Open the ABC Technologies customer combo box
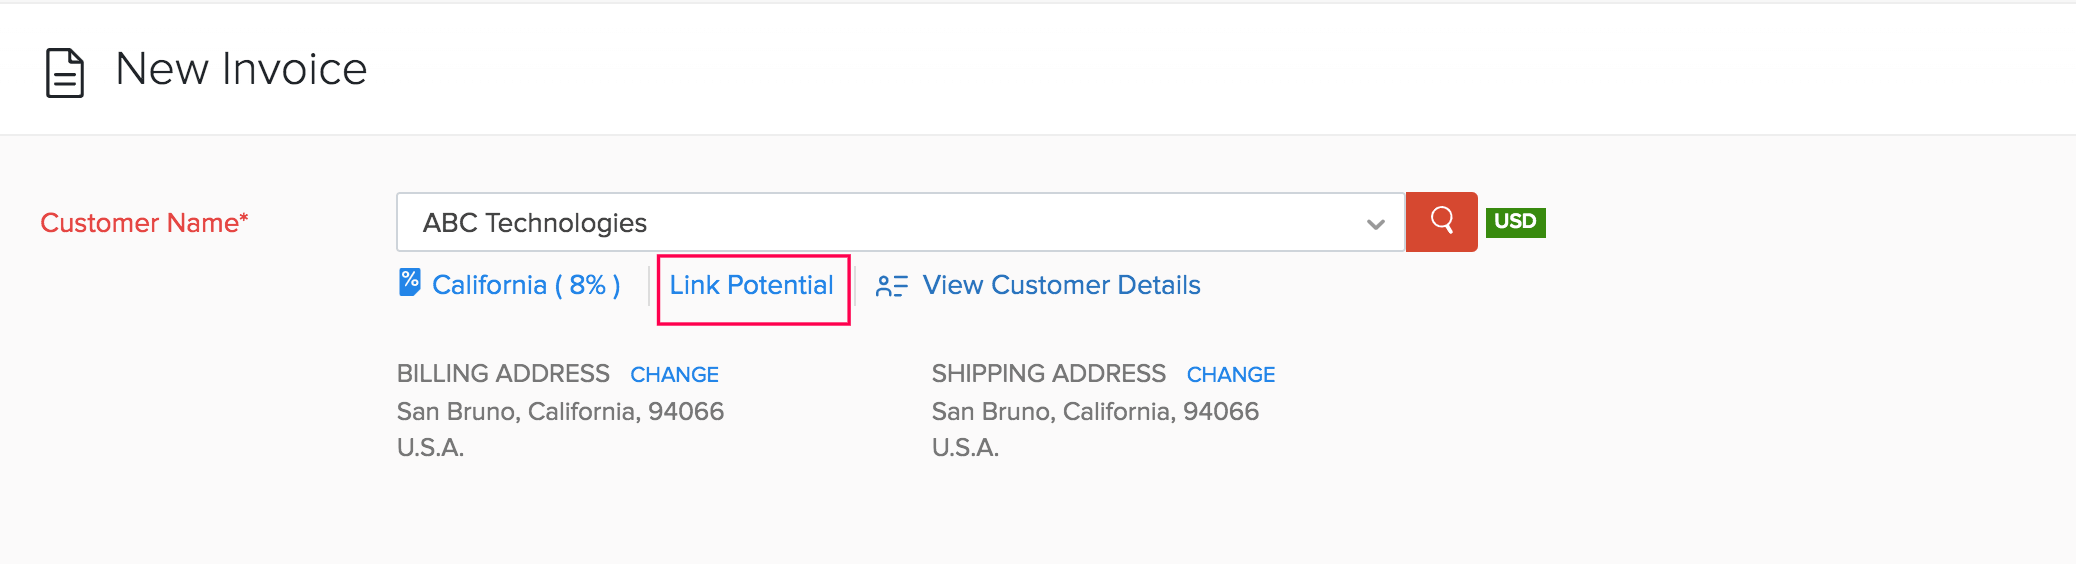The height and width of the screenshot is (568, 2076). point(880,222)
